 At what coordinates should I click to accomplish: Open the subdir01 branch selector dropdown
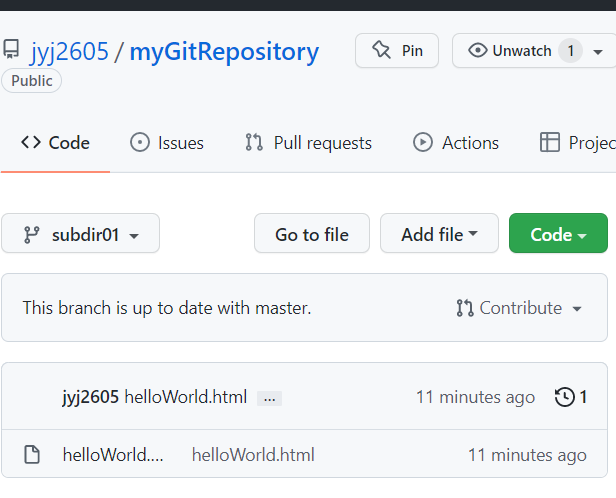coord(81,233)
